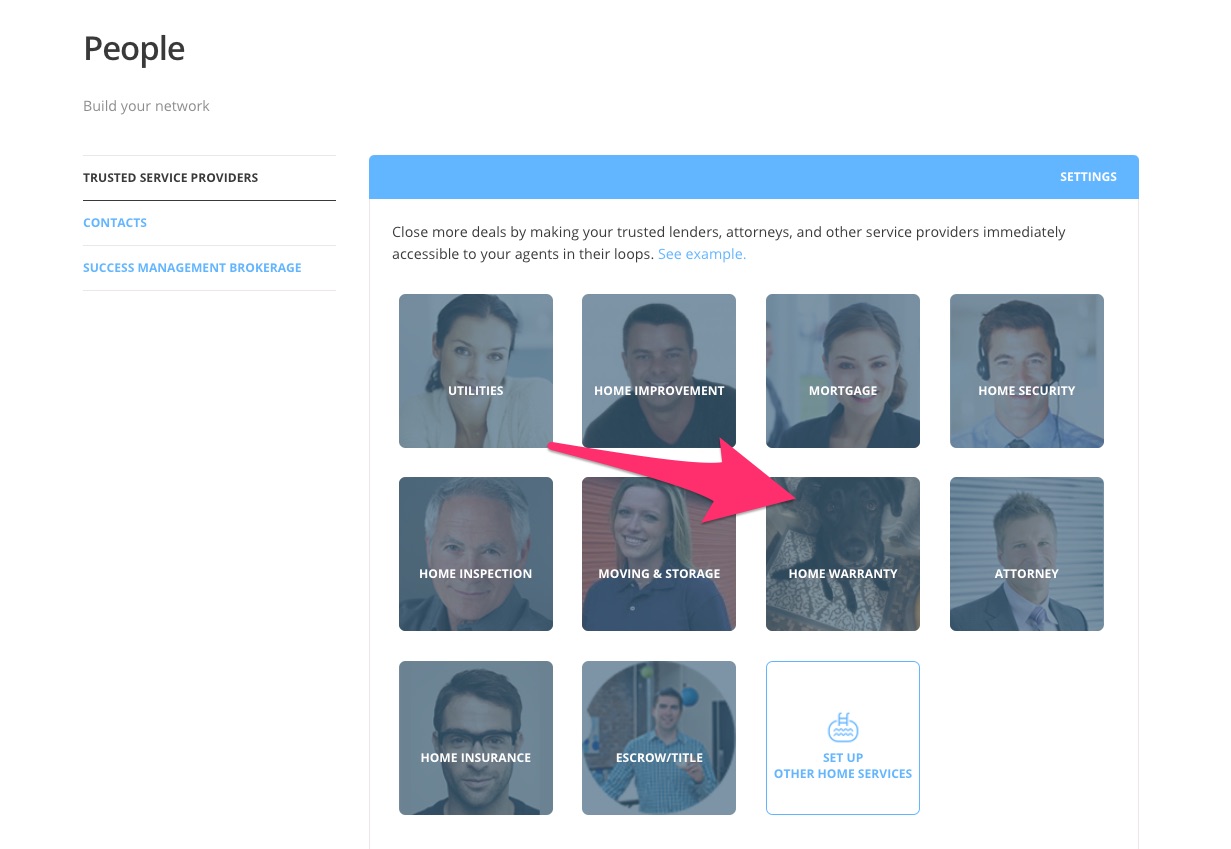This screenshot has width=1231, height=849.
Task: Open the Mortgage service tile
Action: click(842, 371)
